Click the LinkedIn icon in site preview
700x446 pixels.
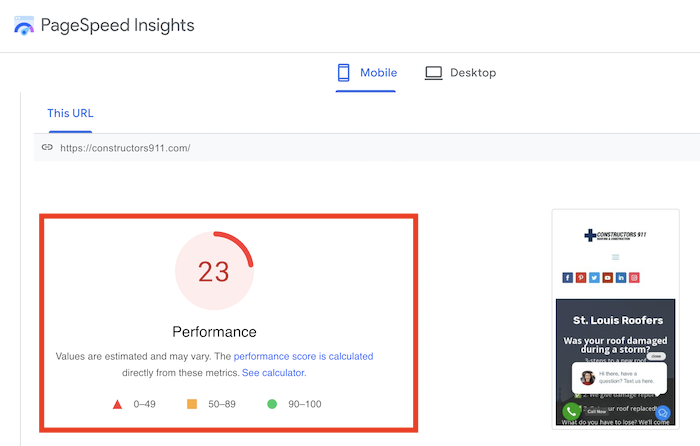click(x=621, y=277)
